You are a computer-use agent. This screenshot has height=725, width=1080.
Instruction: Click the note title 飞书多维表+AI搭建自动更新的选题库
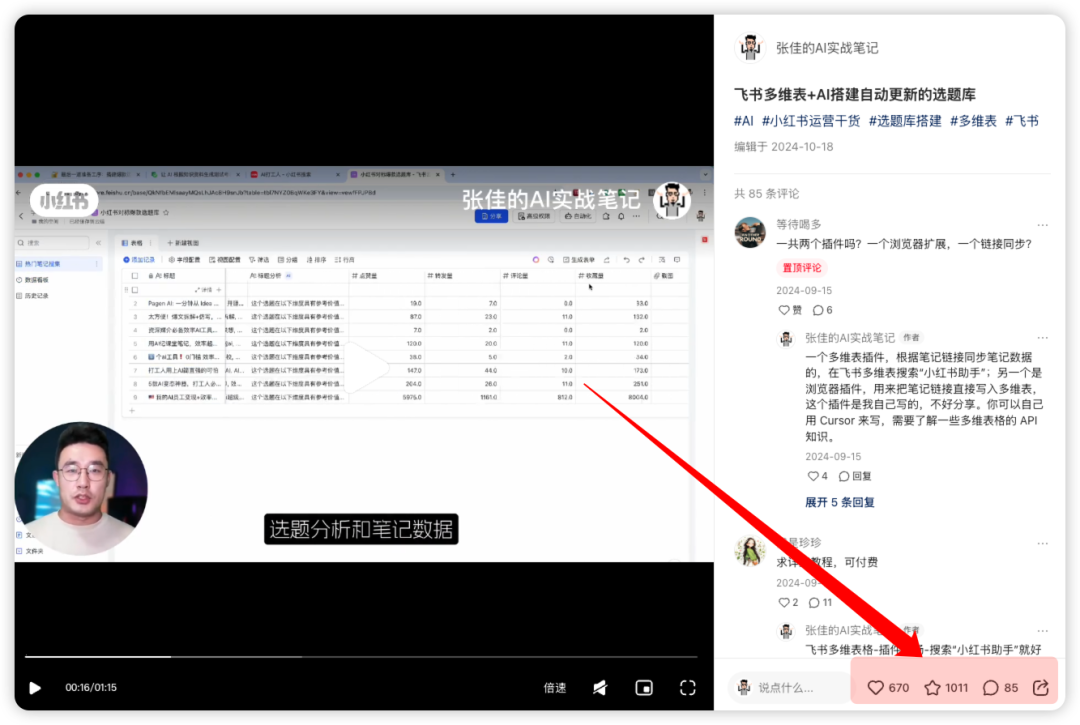[x=855, y=94]
